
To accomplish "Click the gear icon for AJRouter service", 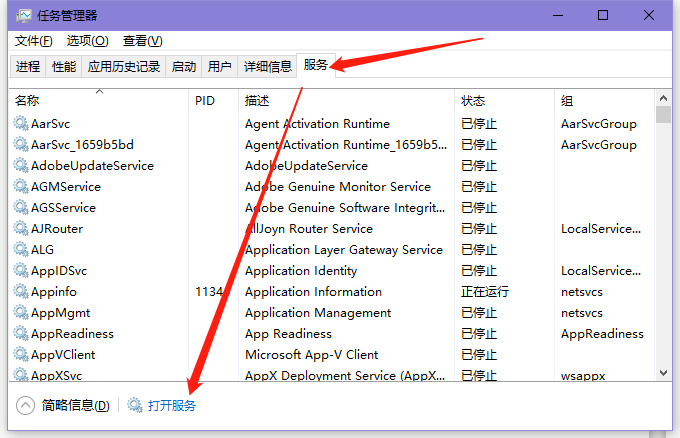I will coord(21,229).
